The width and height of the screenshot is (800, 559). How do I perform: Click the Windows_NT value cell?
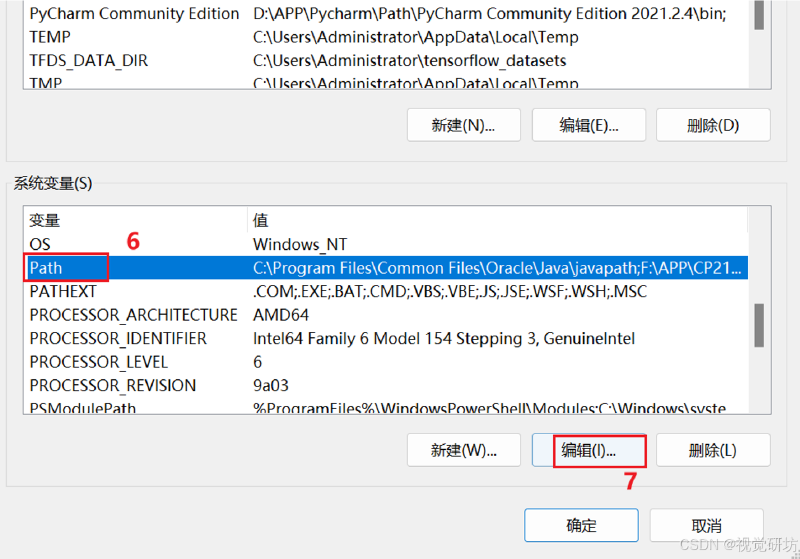click(300, 244)
